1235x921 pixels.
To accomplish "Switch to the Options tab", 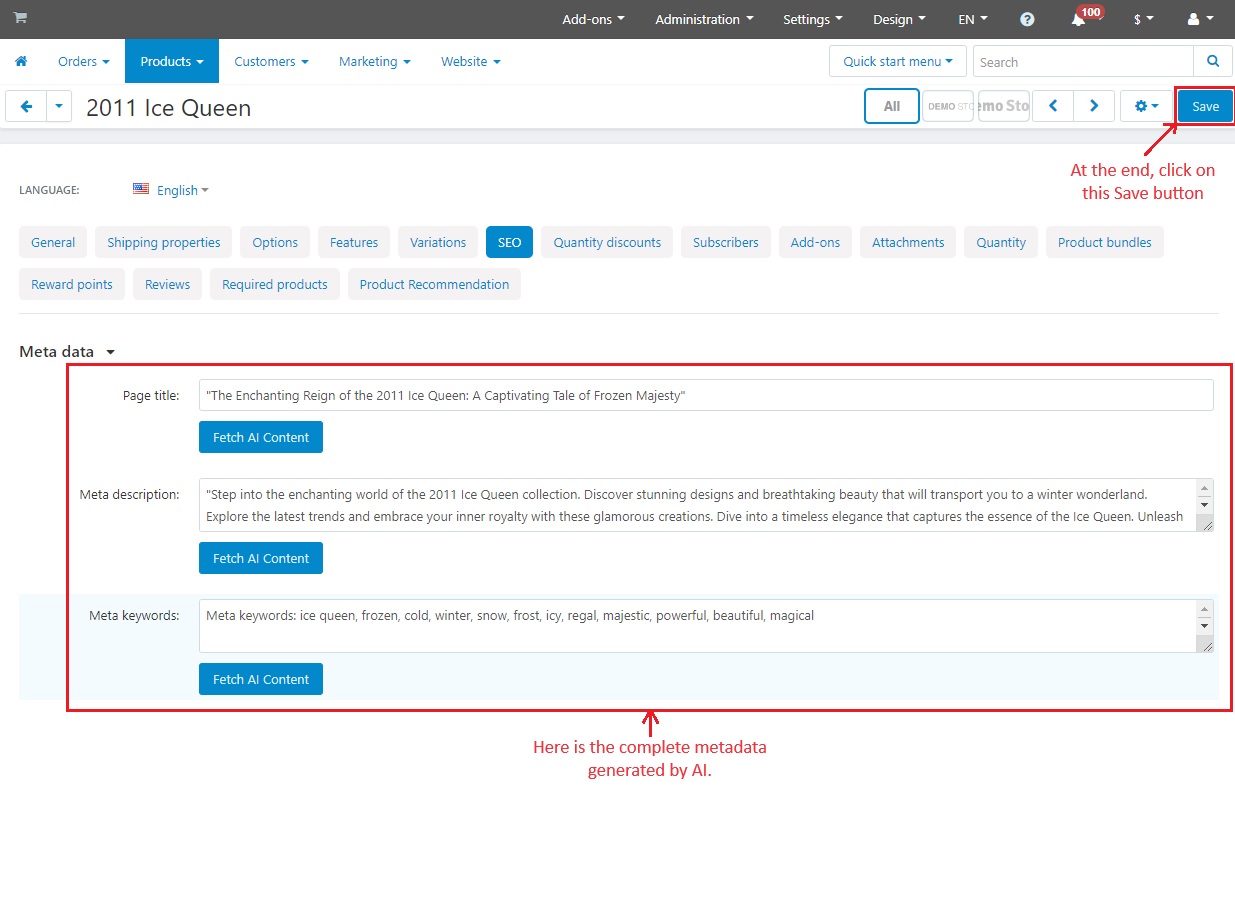I will tap(275, 242).
